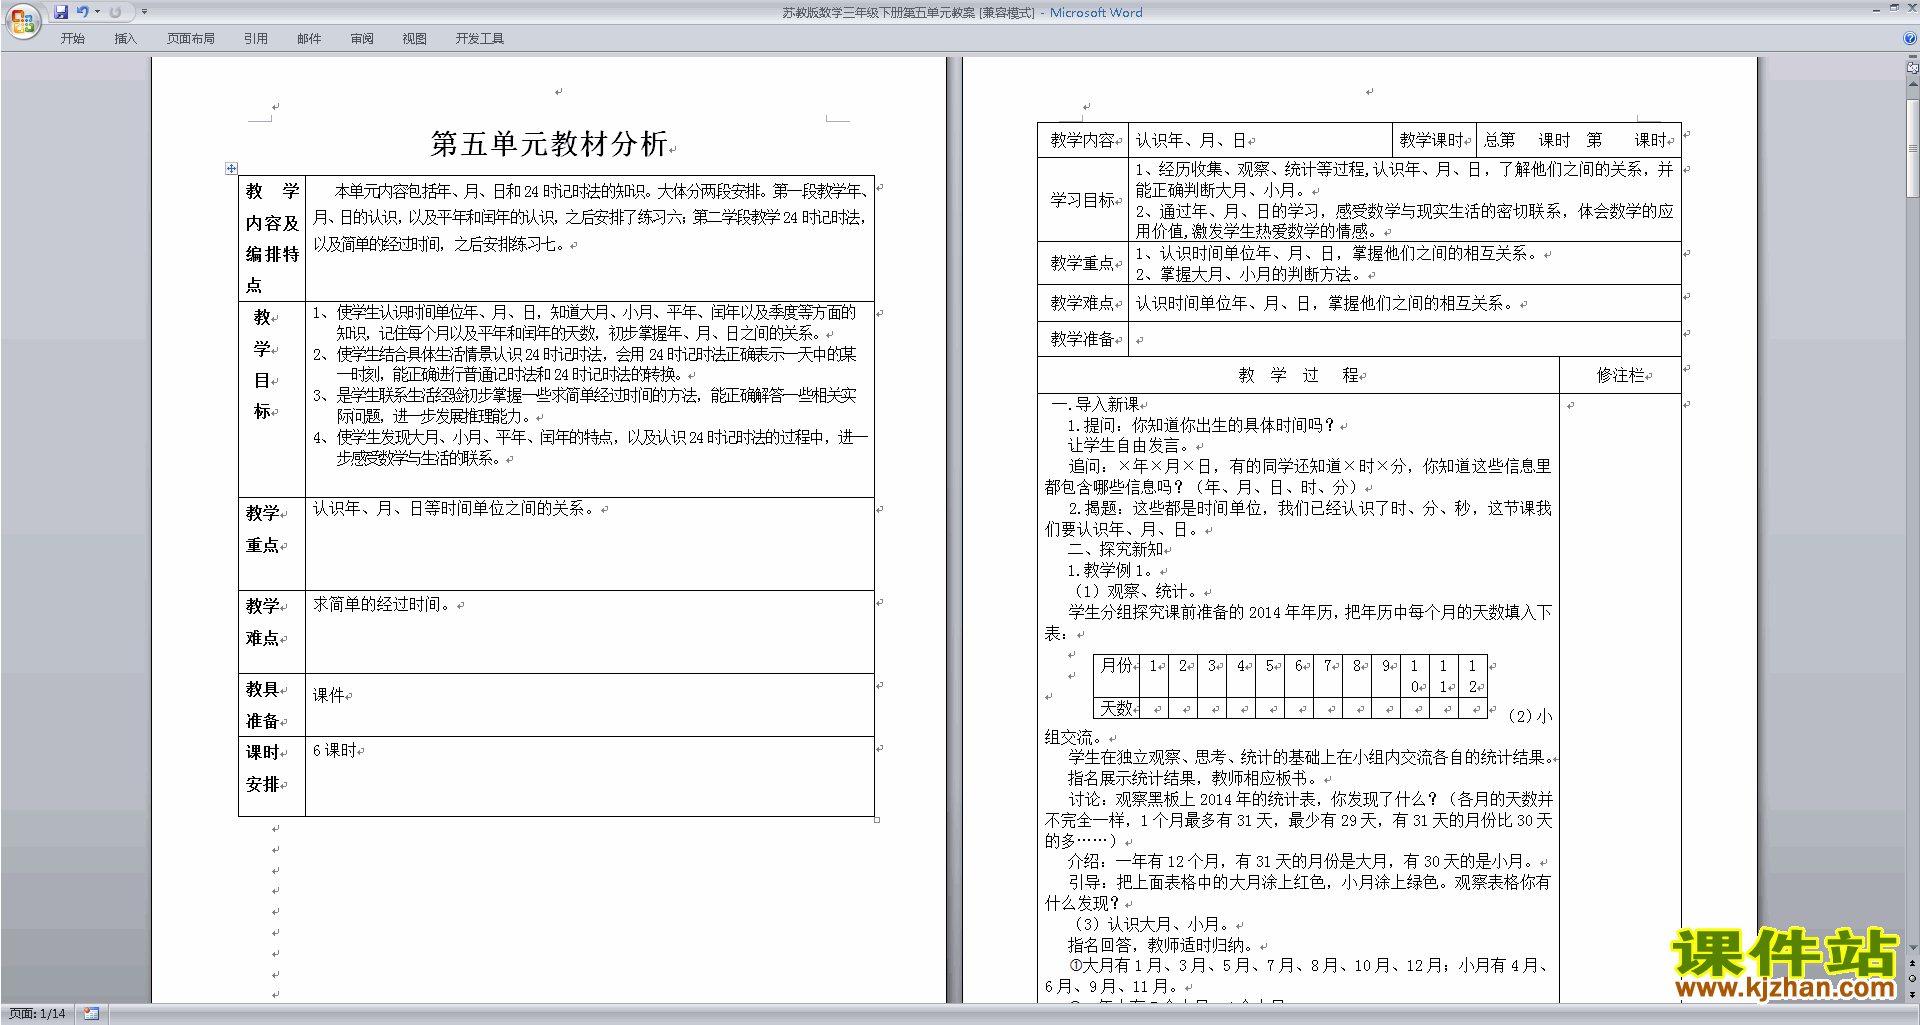Switch to the 页面布局 tab
Screen dimensions: 1920x1025
[x=191, y=39]
